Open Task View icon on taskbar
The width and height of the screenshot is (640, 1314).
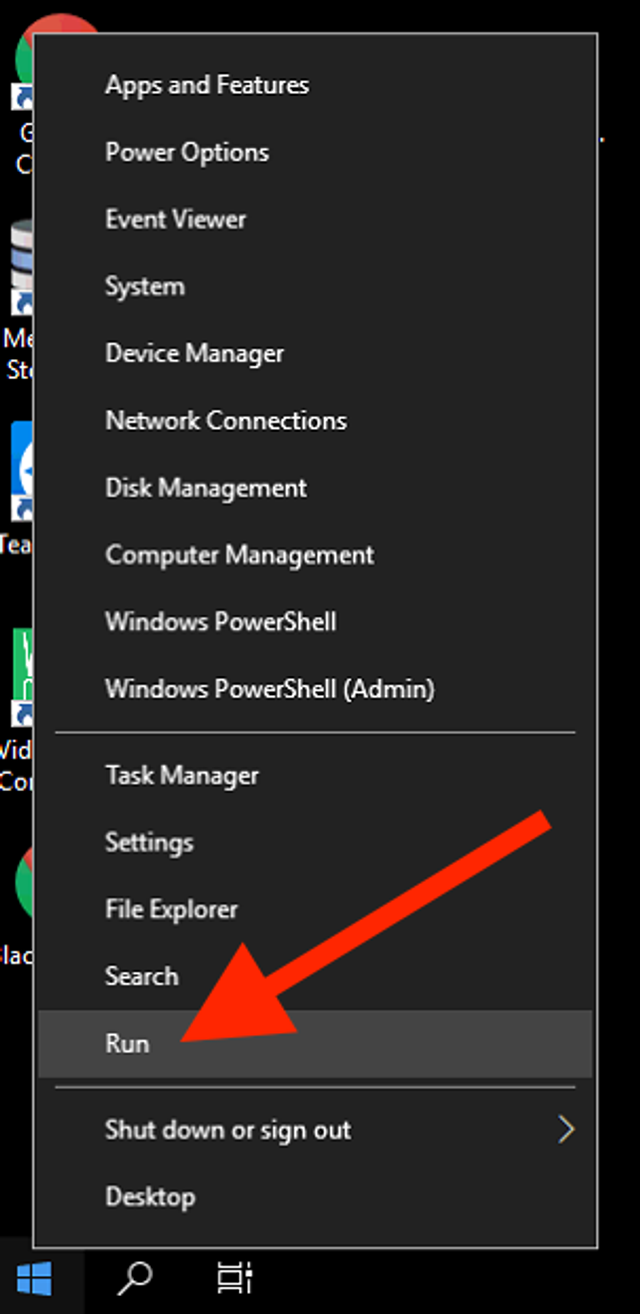point(235,1277)
